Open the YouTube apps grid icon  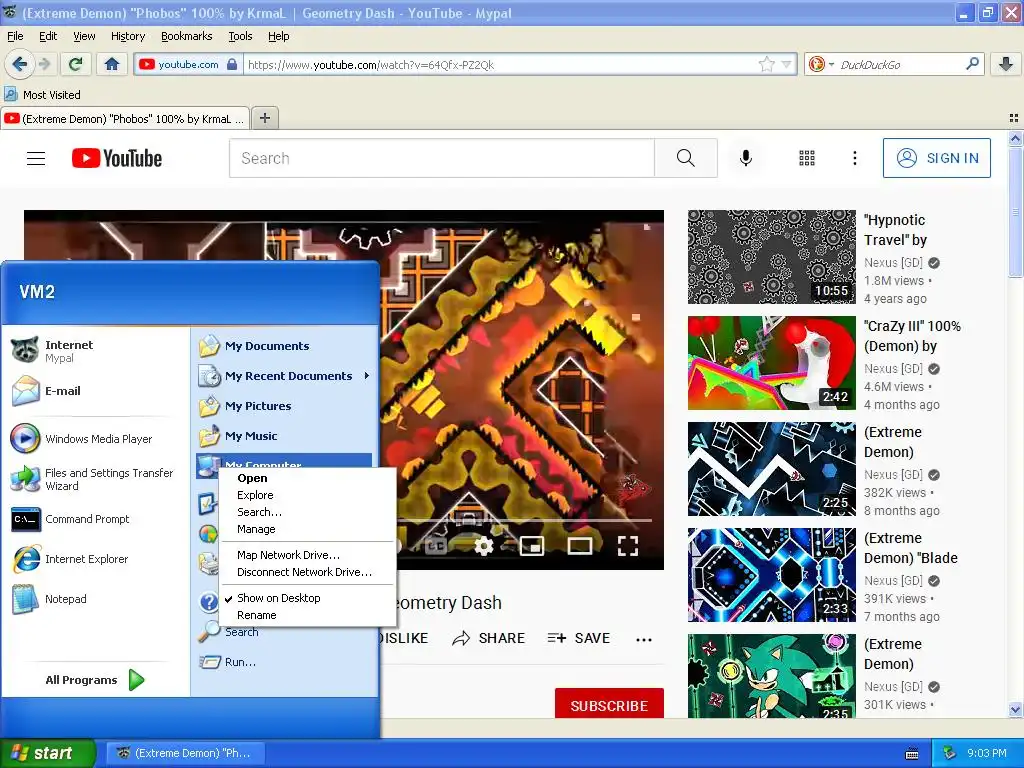(x=807, y=158)
